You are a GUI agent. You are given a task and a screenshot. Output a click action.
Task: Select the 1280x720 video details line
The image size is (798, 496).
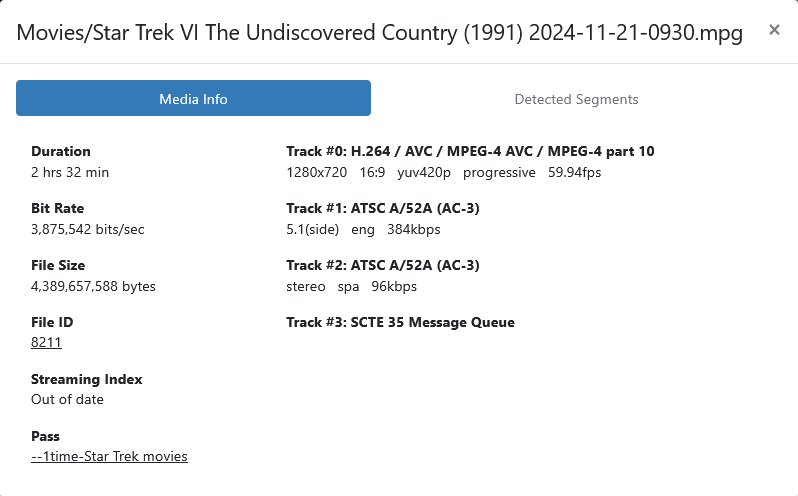[443, 172]
